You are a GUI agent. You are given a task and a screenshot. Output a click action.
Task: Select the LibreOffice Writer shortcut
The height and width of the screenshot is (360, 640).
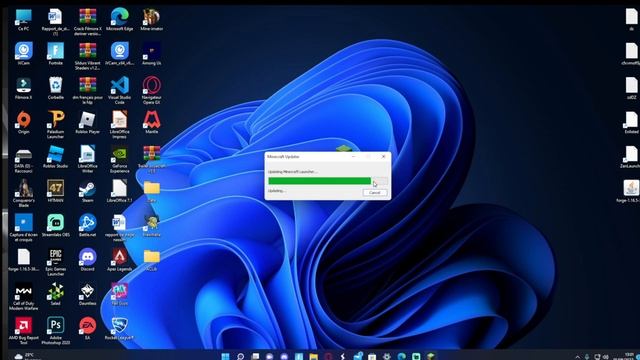(x=87, y=159)
